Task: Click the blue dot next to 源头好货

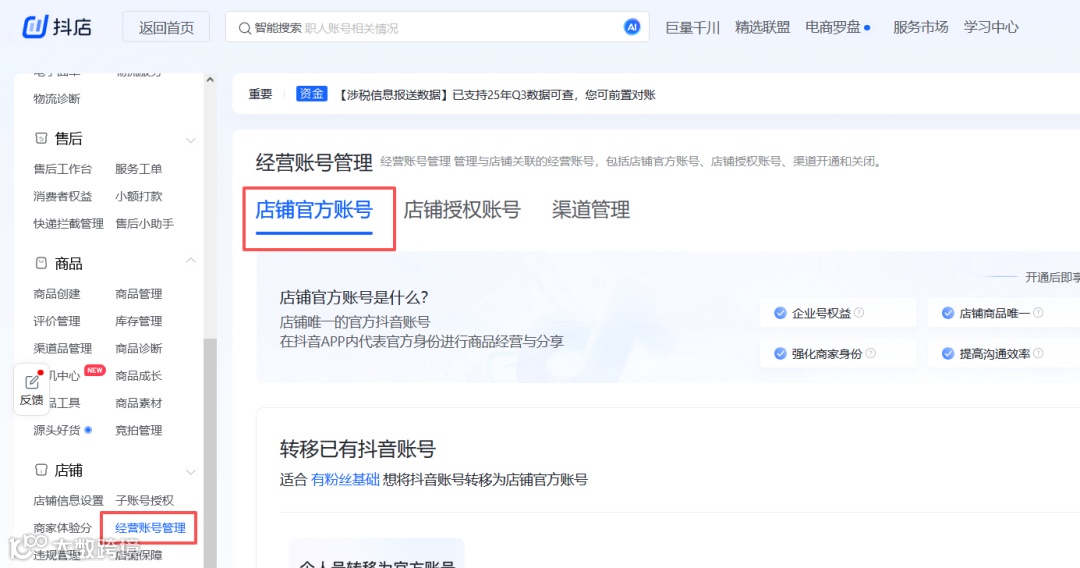Action: point(88,430)
